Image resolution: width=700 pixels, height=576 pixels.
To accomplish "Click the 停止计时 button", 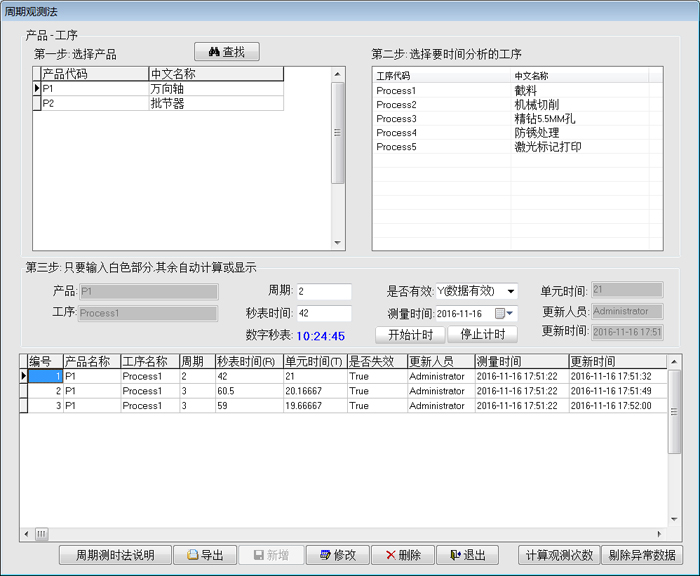I will (x=483, y=334).
